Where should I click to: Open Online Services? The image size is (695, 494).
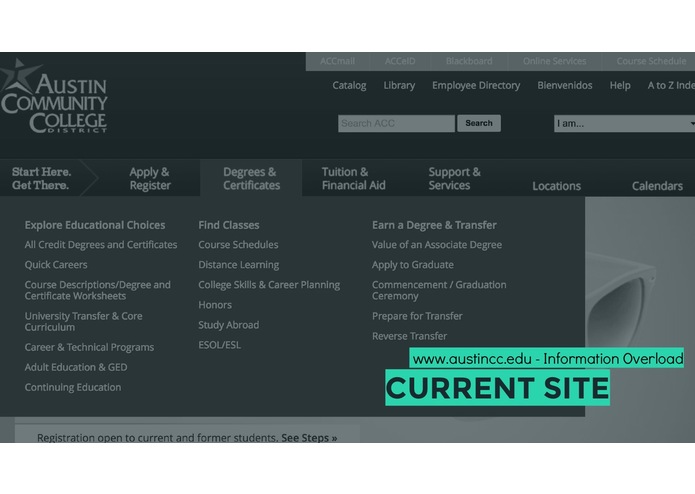pos(554,61)
